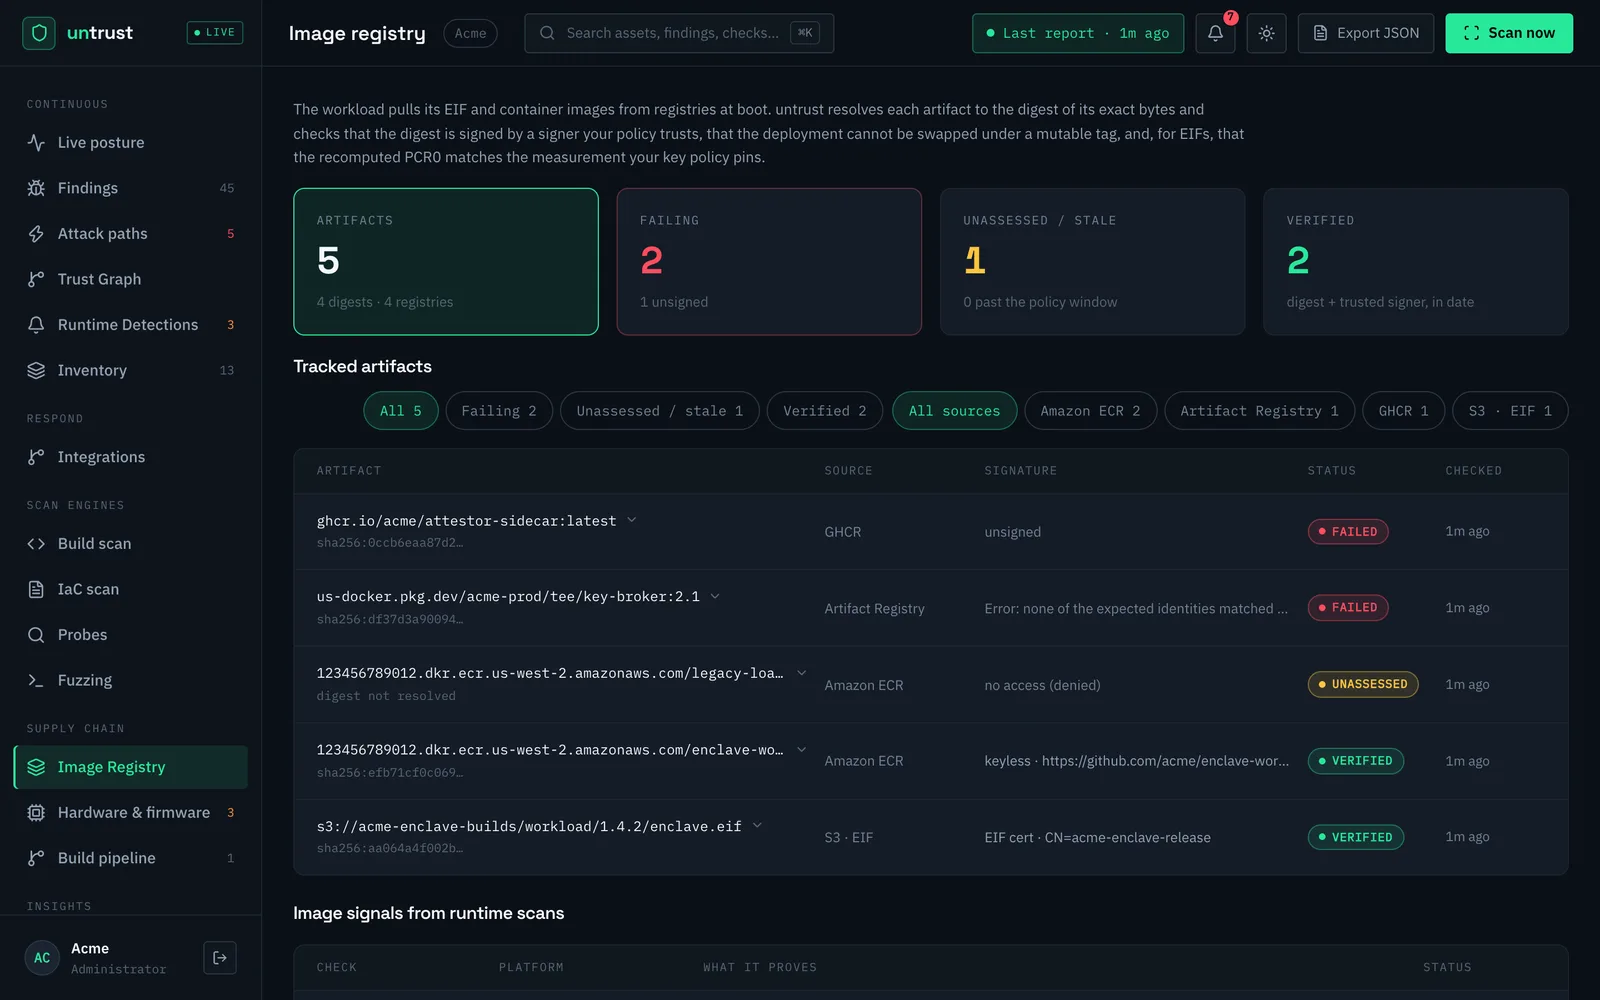Open Build pipeline page
Viewport: 1600px width, 1000px height.
point(131,858)
